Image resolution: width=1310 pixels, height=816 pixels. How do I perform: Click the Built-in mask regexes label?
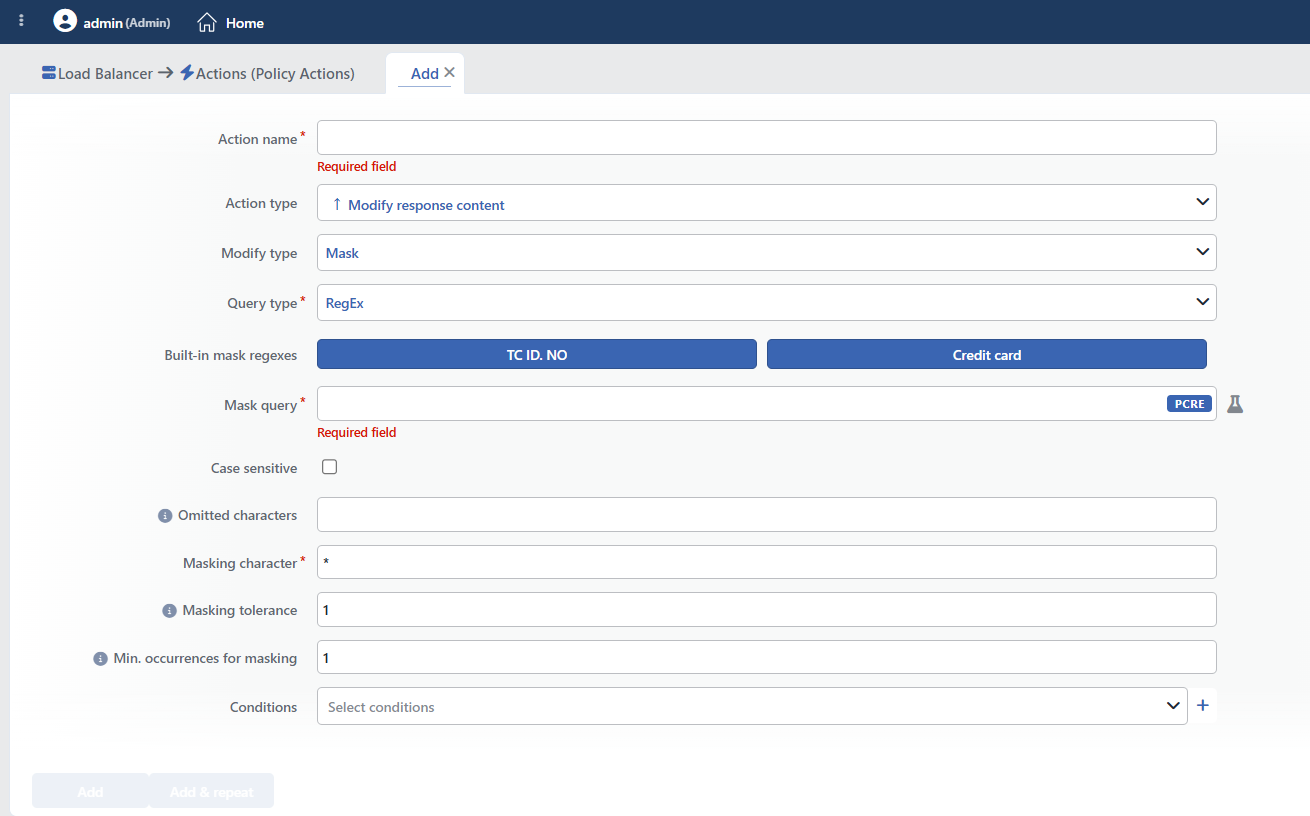tap(231, 355)
